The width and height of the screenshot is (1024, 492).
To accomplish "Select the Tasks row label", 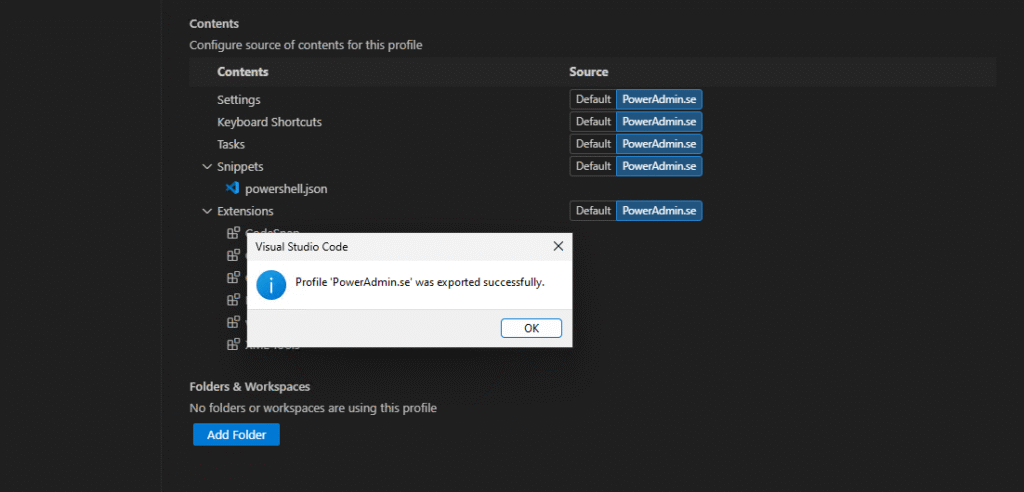I will [x=231, y=144].
